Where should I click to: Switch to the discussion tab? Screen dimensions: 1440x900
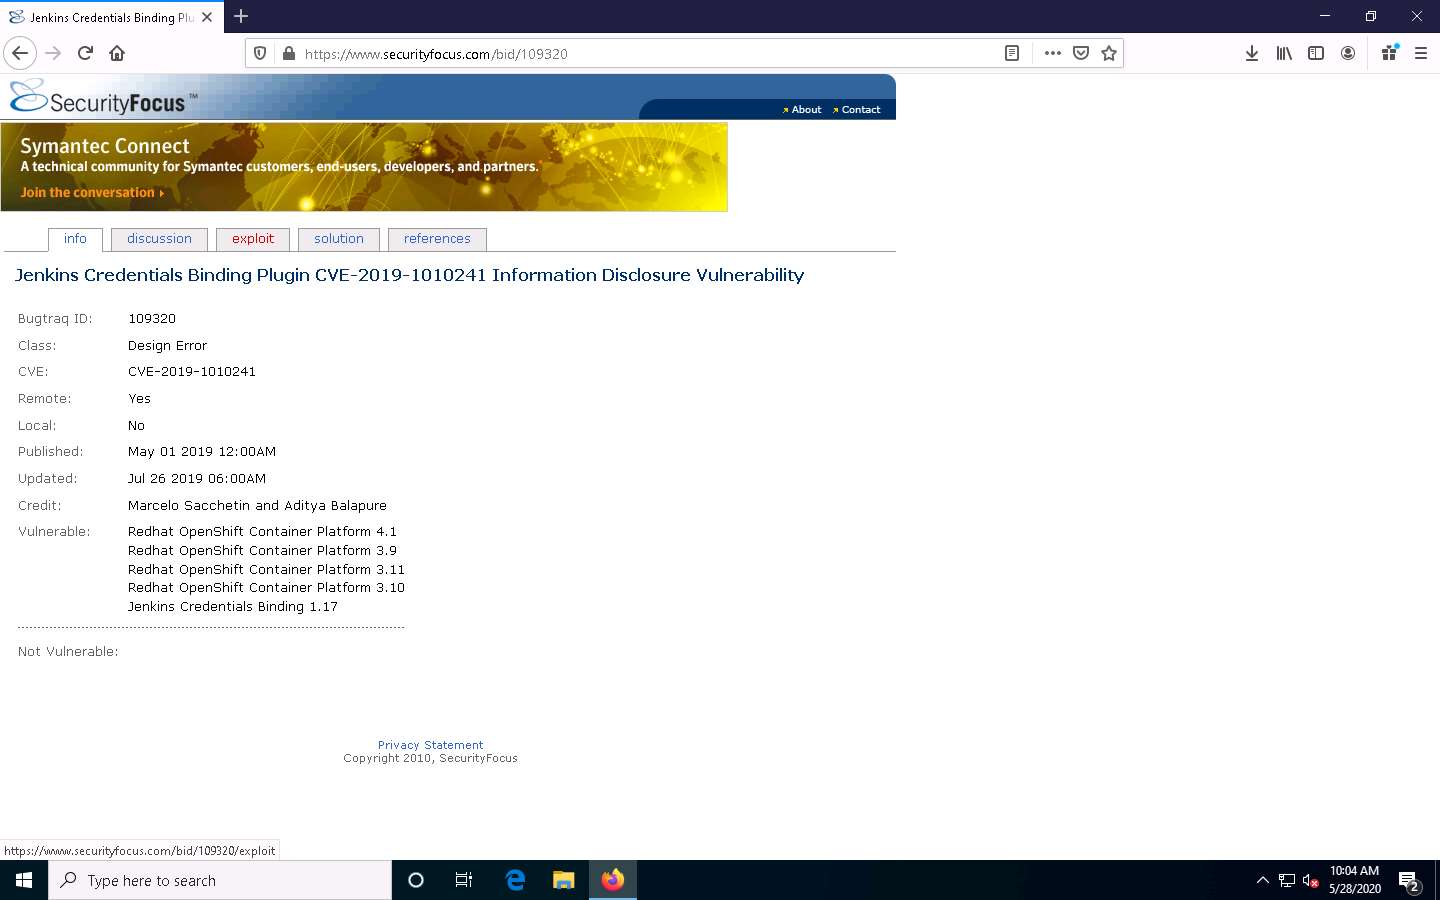tap(159, 239)
